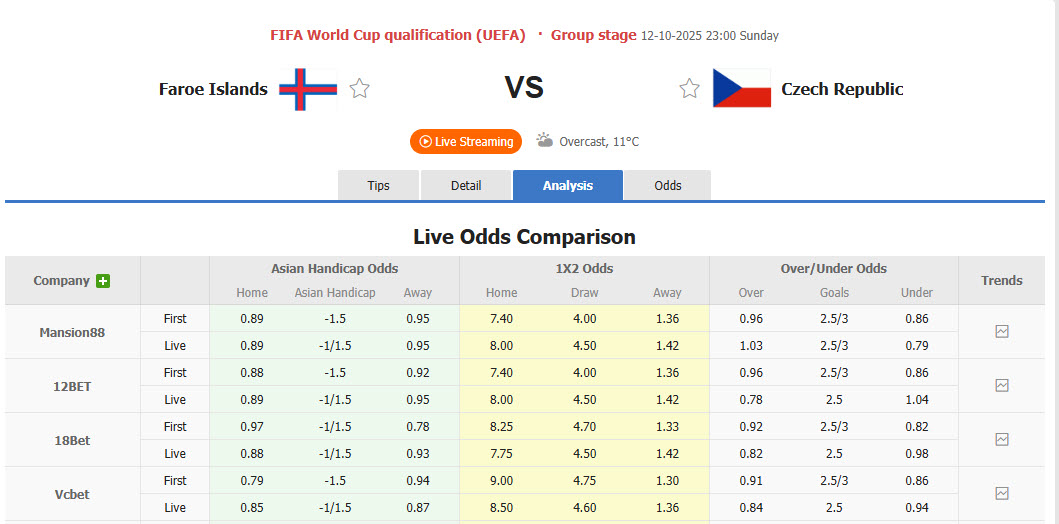Favorite Faroe Islands with the star icon
The width and height of the screenshot is (1059, 524).
point(360,89)
